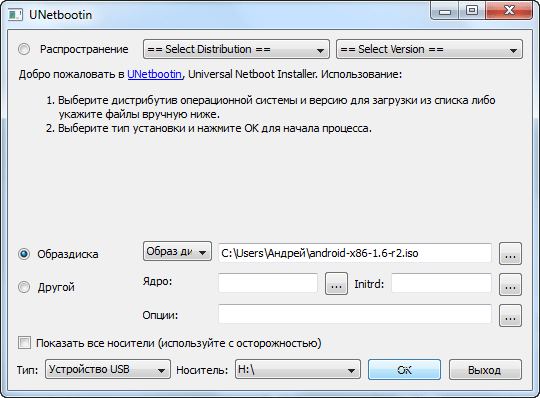Click the Тип: label
Screen dimensions: 540x398
pyautogui.click(x=27, y=370)
